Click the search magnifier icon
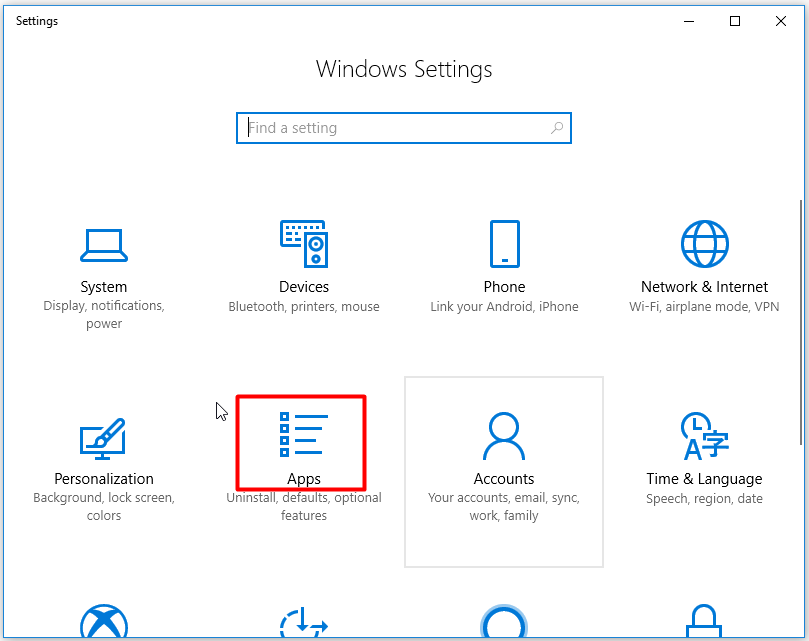This screenshot has height=641, width=809. [557, 127]
